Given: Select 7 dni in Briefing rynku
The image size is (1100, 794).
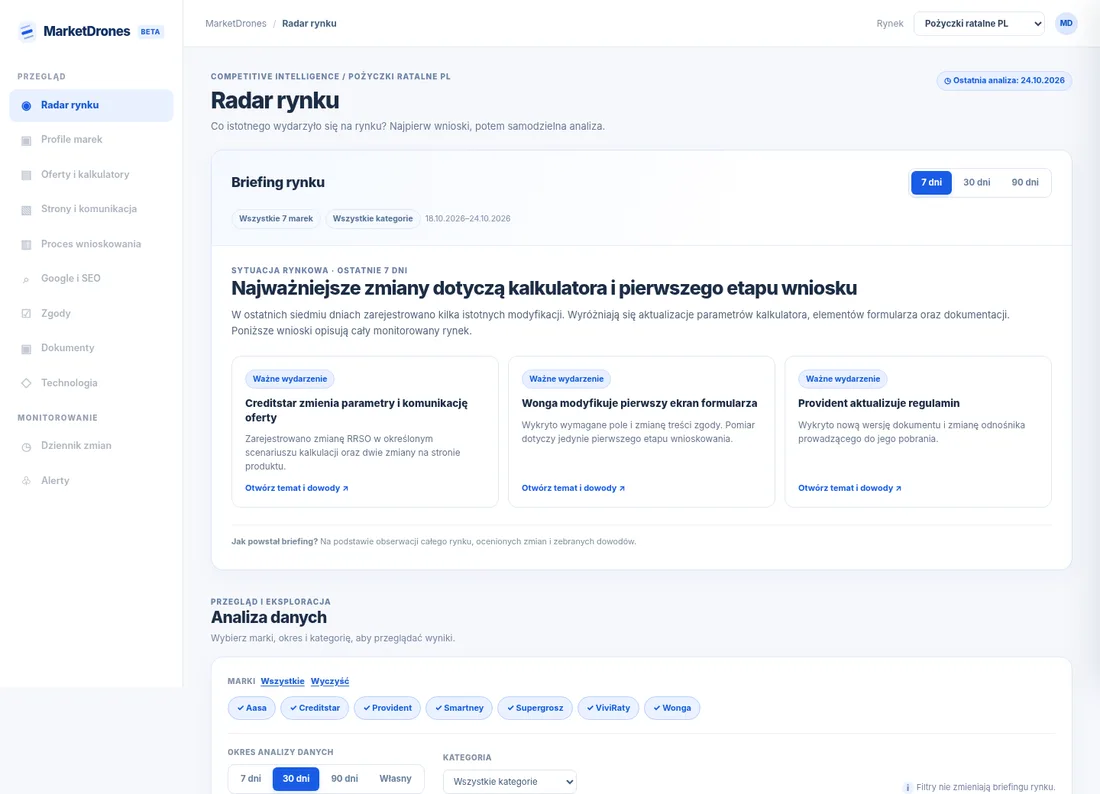Looking at the screenshot, I should 931,182.
